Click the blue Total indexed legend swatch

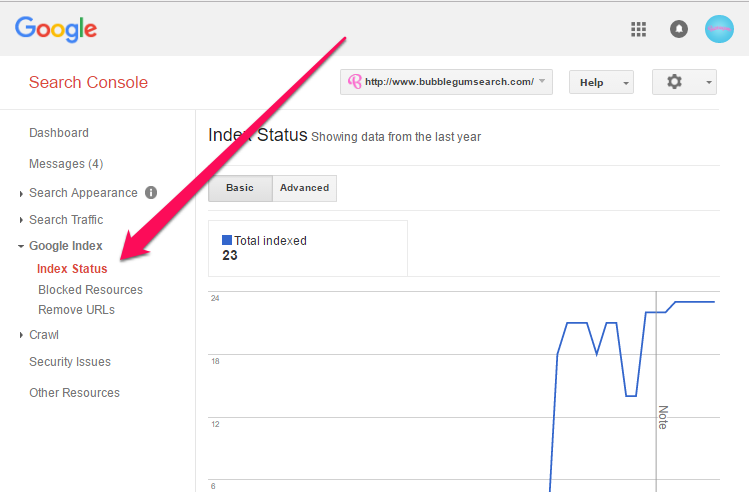coord(227,240)
